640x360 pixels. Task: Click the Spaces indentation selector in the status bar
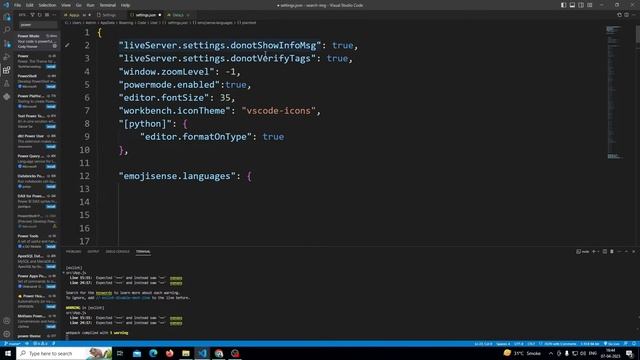point(503,344)
